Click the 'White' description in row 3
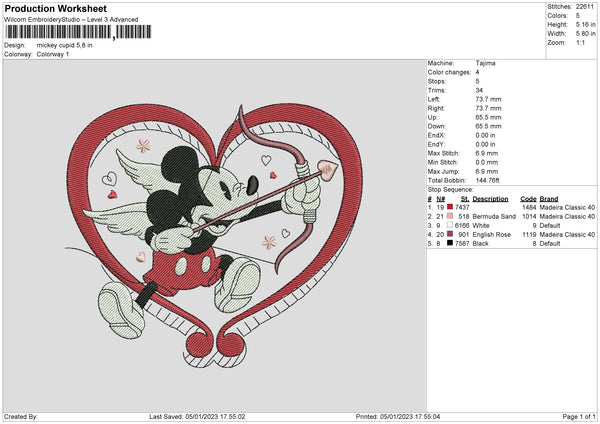Viewport: 600px width, 424px height. coord(481,226)
